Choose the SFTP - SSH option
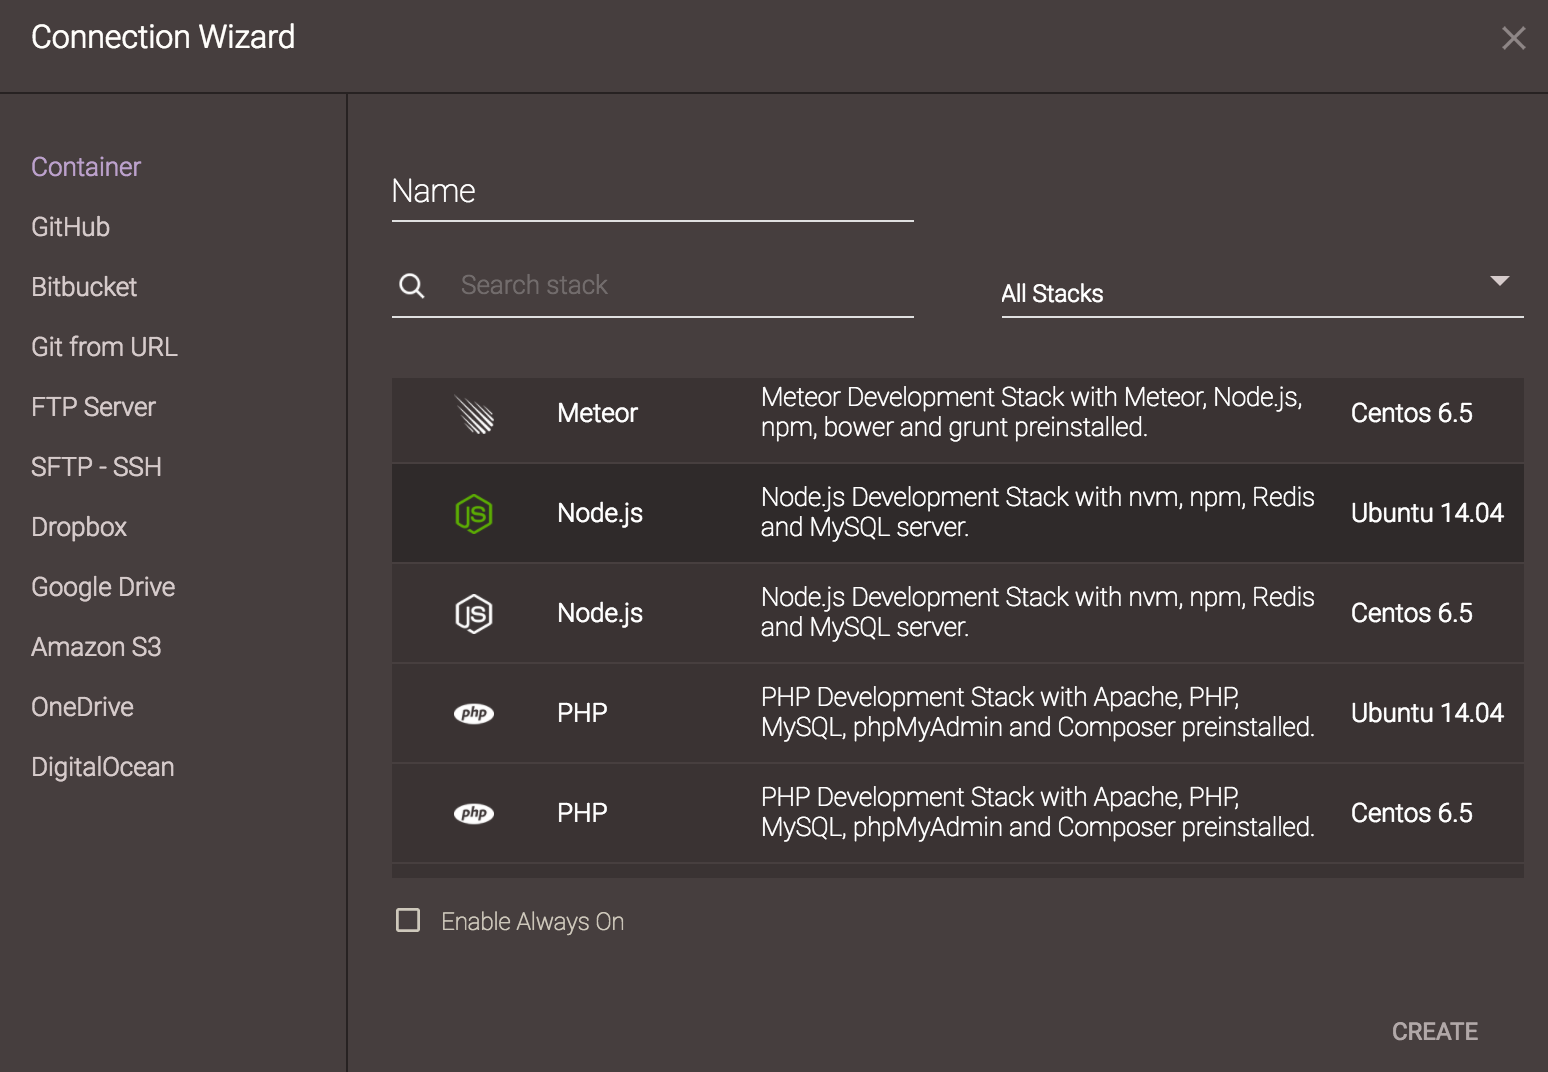1548x1072 pixels. [96, 467]
